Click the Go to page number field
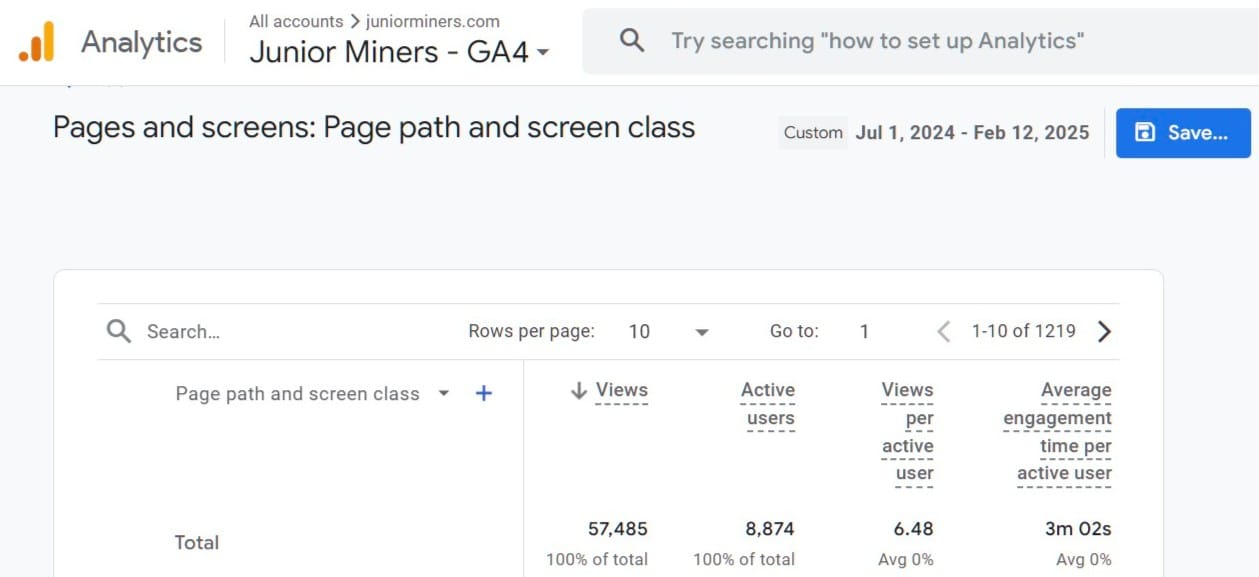This screenshot has width=1259, height=577. [x=865, y=332]
